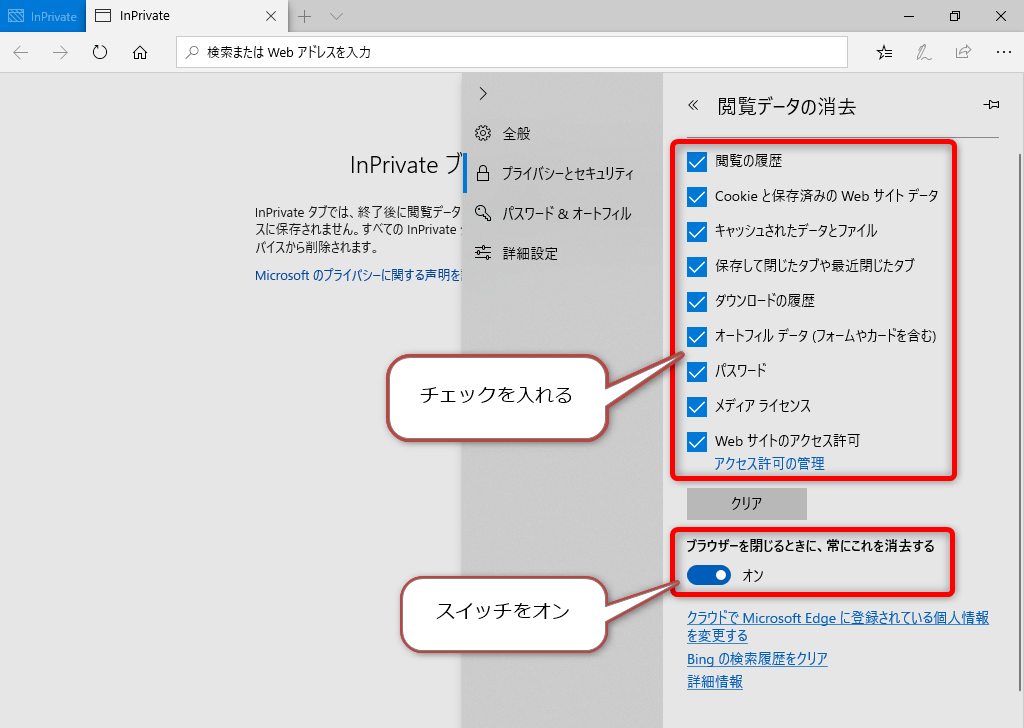This screenshot has width=1024, height=728.
Task: Click the sliders icon beside 詳細設定
Action: click(483, 253)
